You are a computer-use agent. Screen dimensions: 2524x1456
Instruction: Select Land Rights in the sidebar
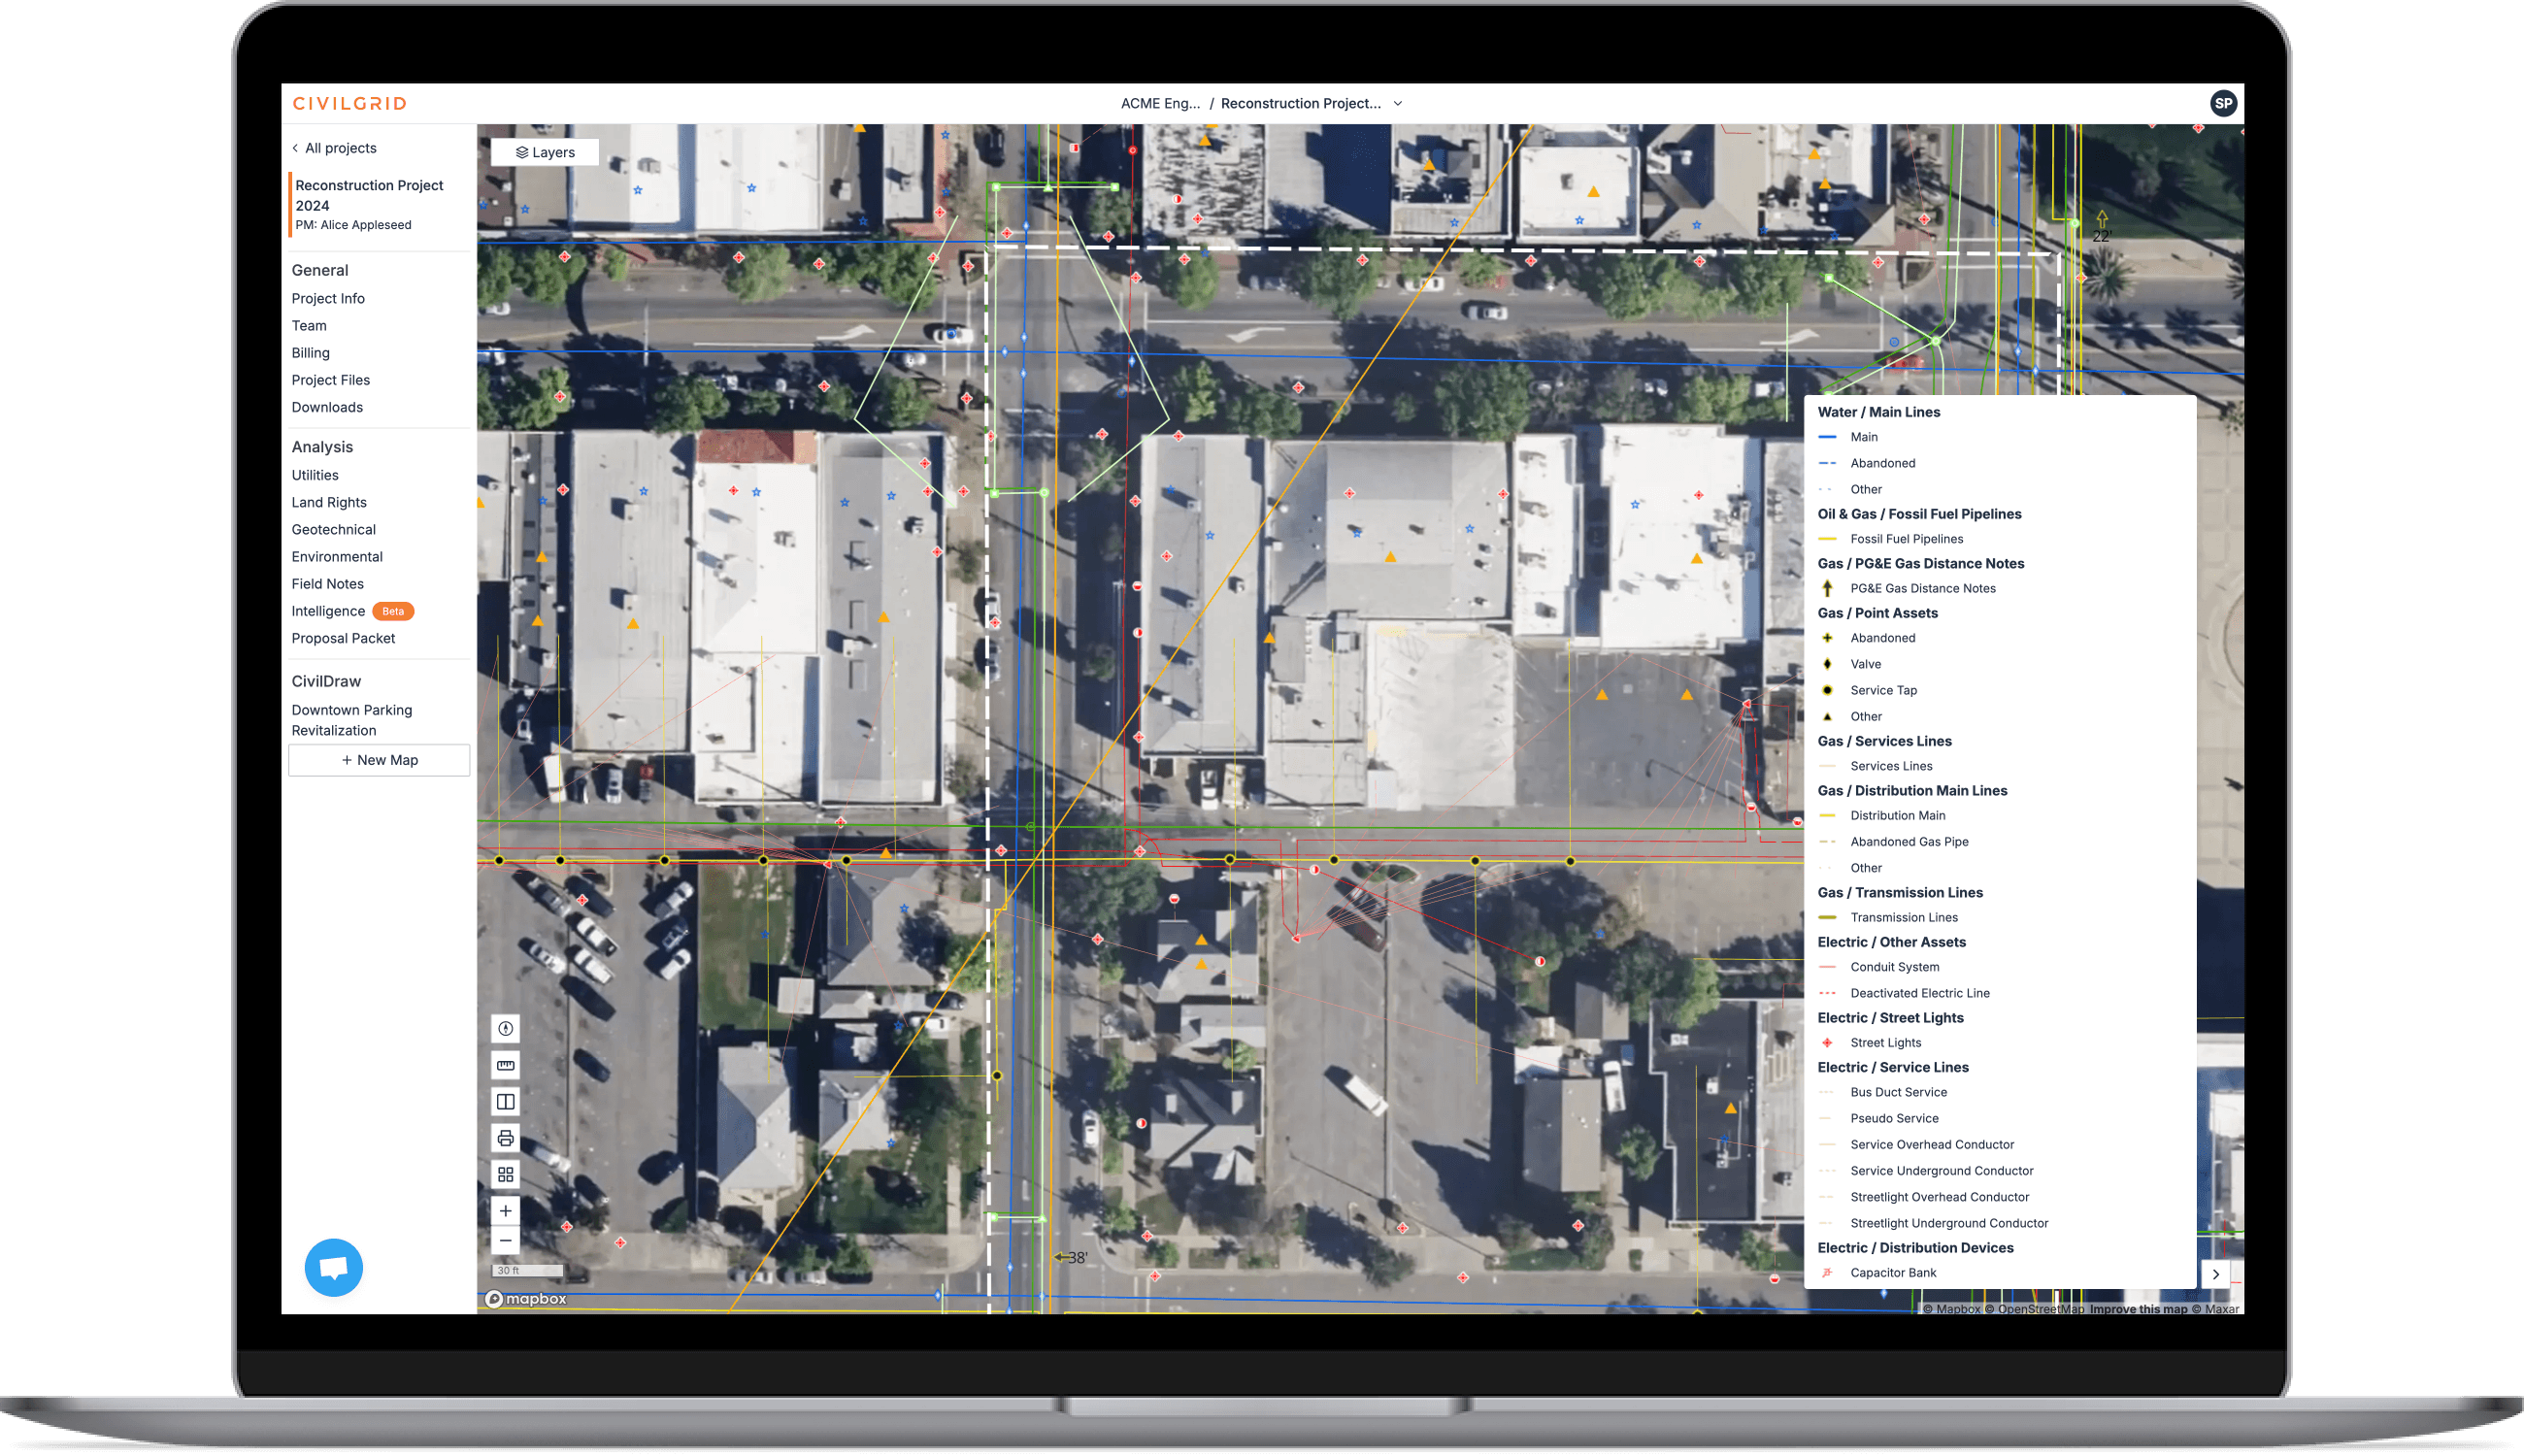[x=329, y=502]
